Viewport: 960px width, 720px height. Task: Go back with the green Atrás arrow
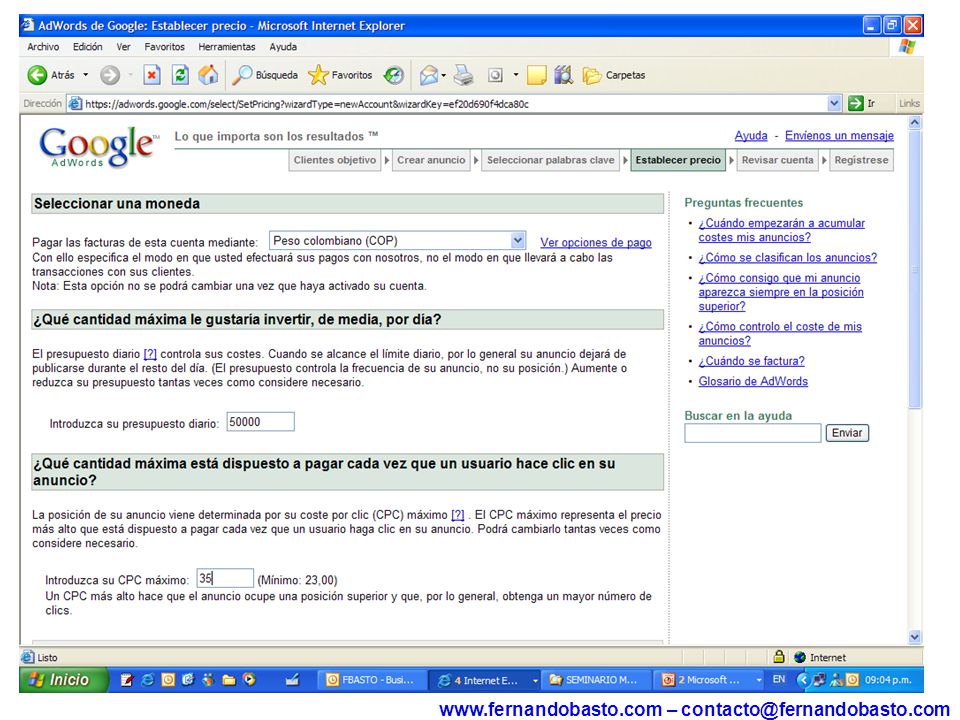click(x=51, y=75)
